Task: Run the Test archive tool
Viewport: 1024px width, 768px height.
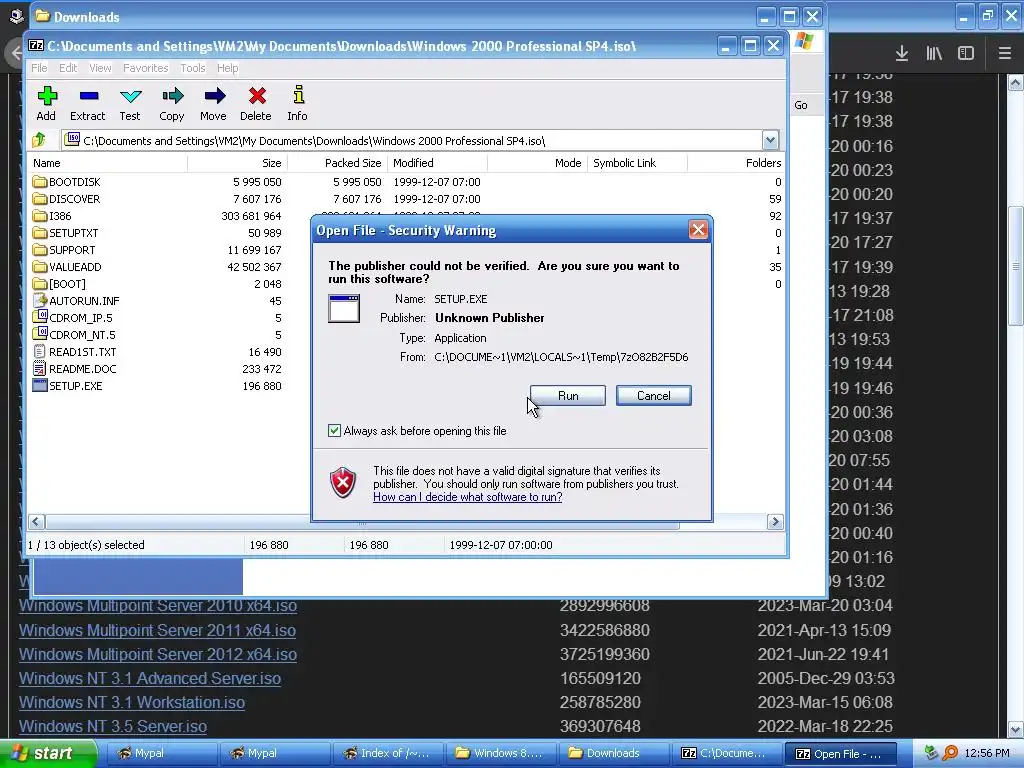Action: click(130, 103)
